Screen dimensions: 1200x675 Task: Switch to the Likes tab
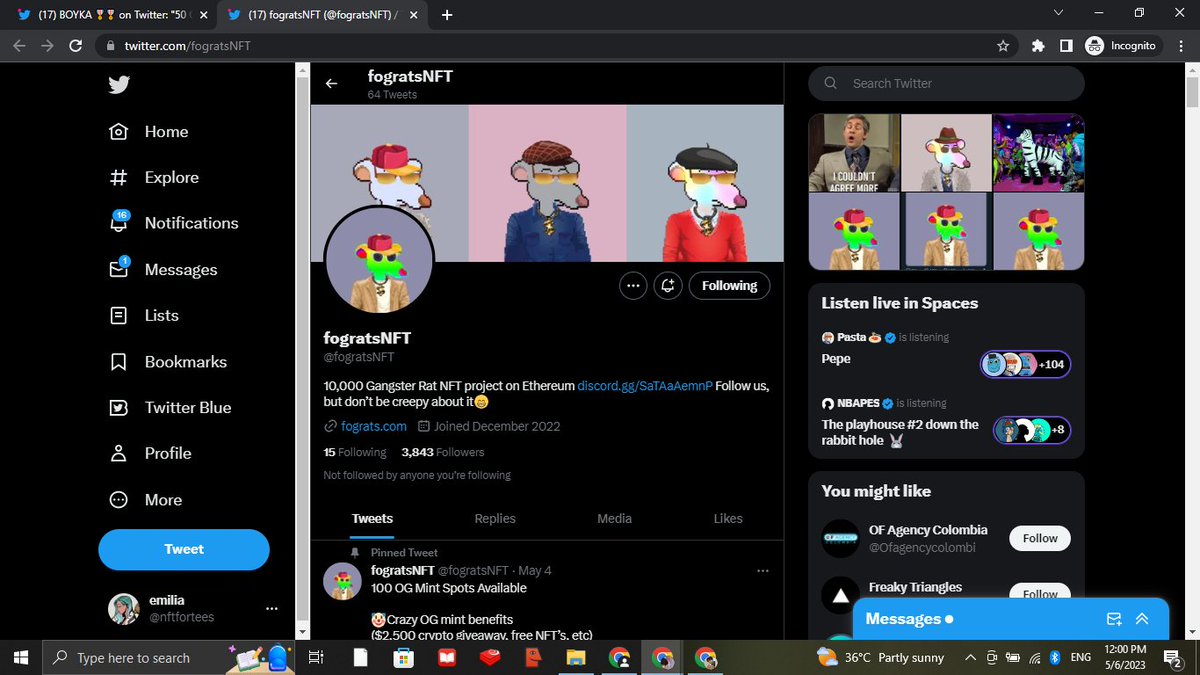[x=728, y=518]
